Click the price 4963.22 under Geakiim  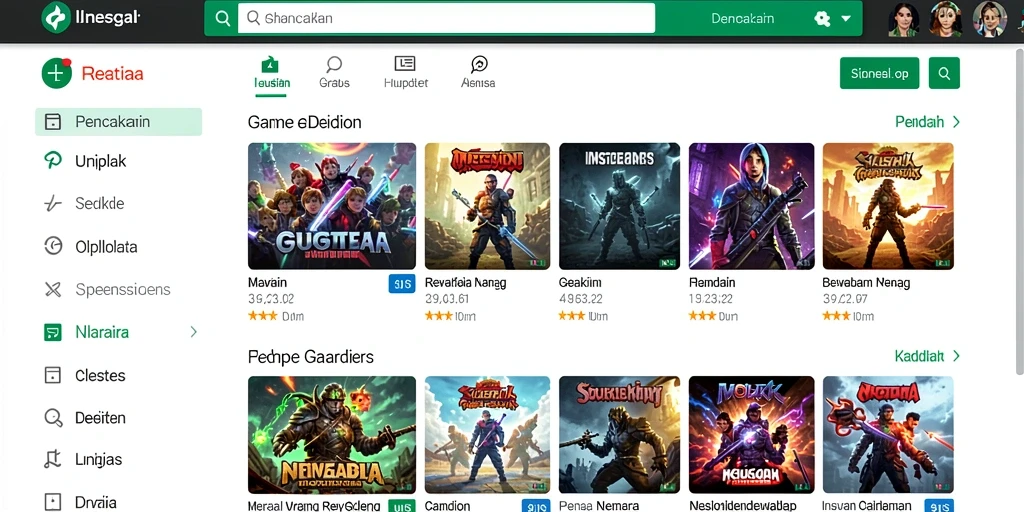click(x=581, y=299)
